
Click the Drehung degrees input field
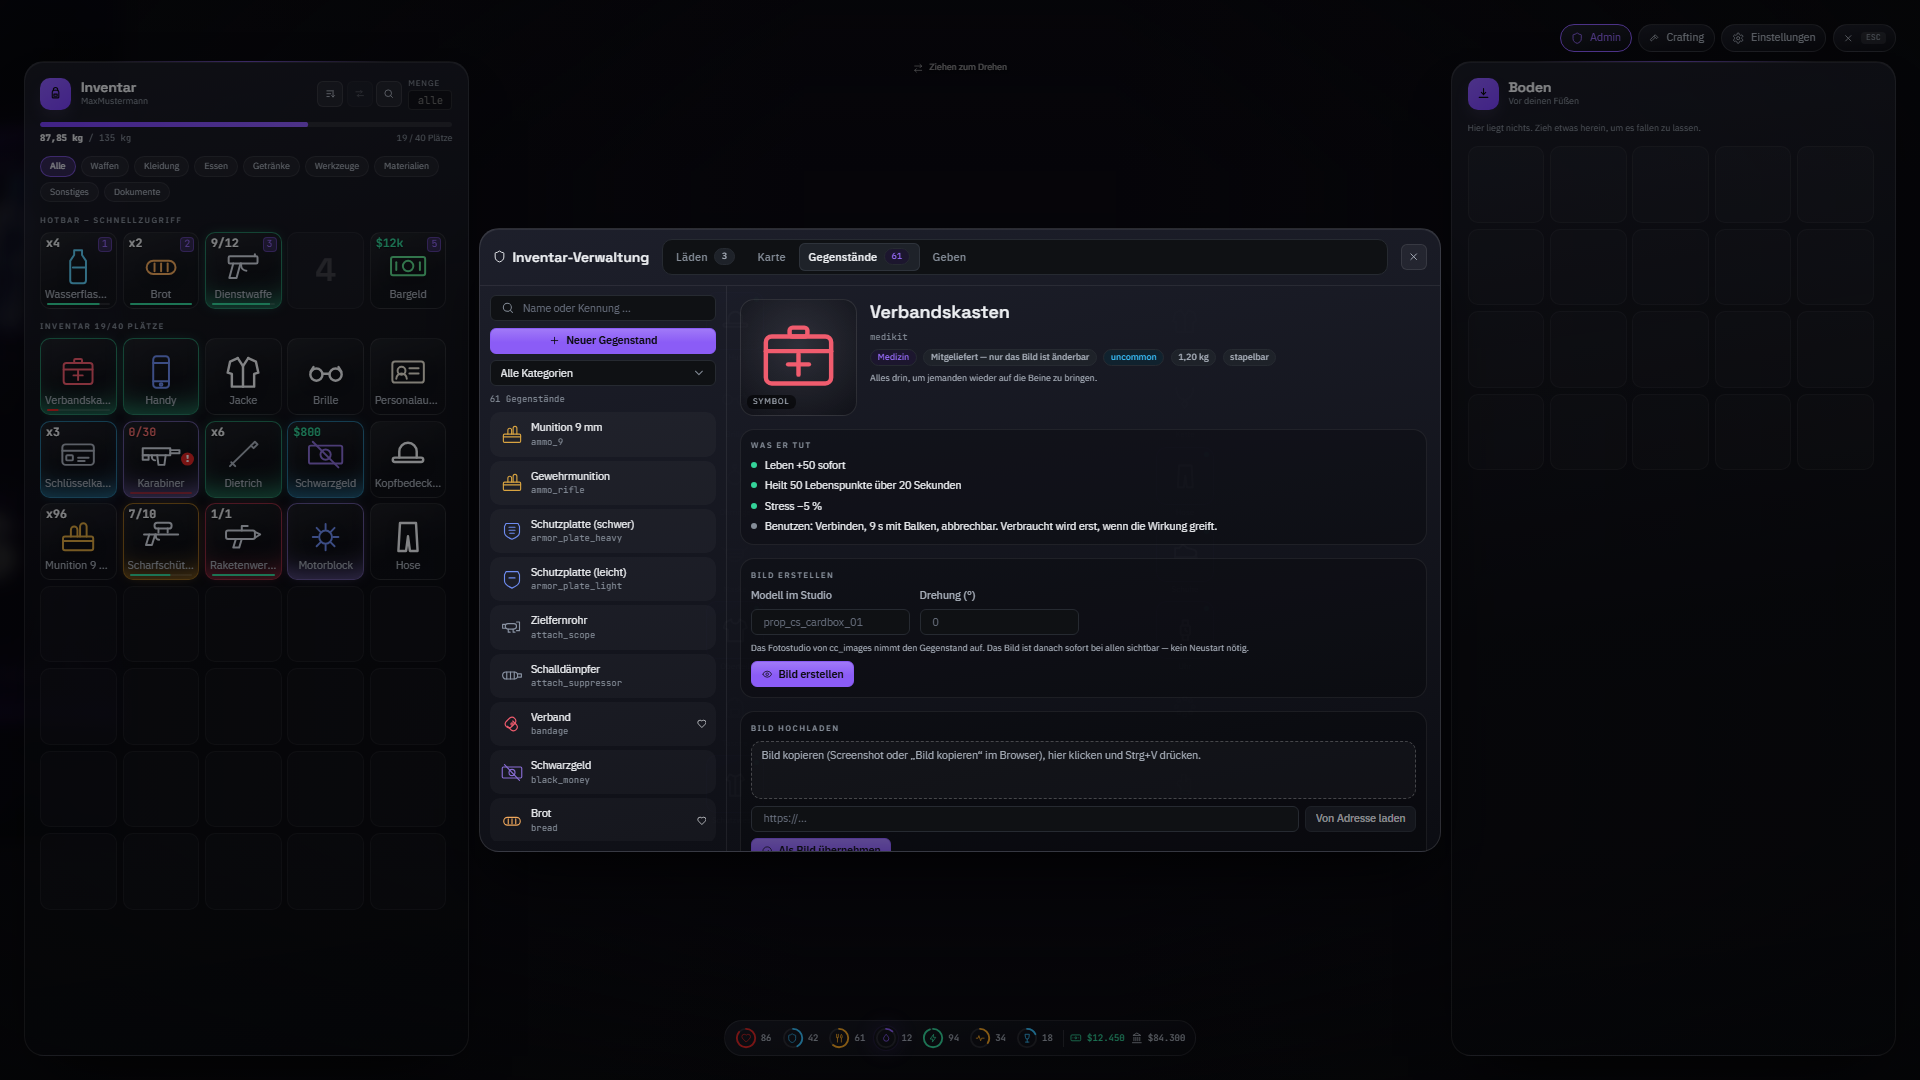(x=999, y=622)
